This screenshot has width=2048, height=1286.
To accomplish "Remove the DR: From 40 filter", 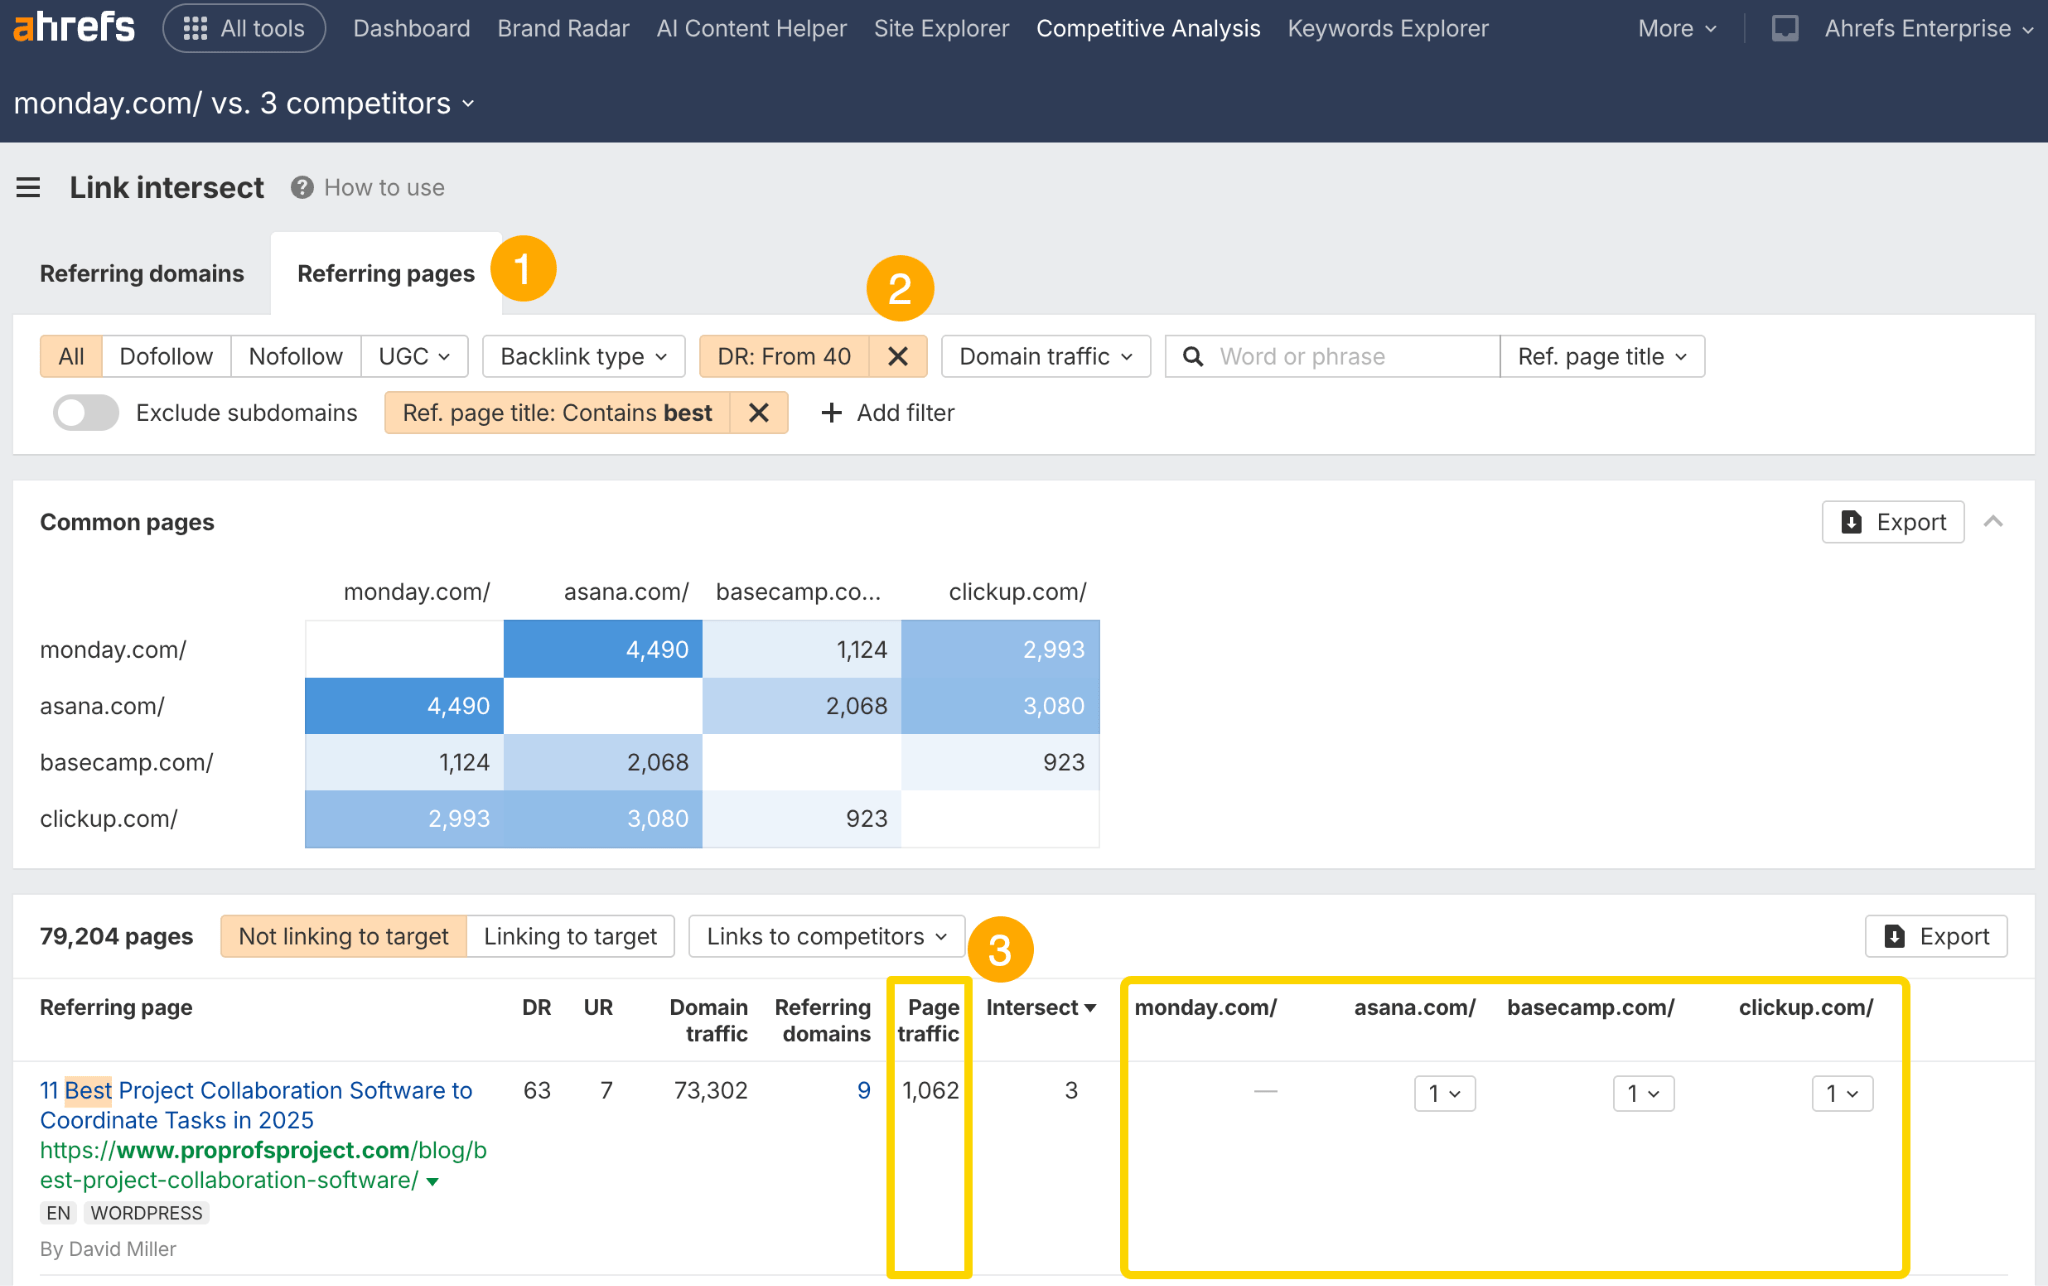I will 897,356.
